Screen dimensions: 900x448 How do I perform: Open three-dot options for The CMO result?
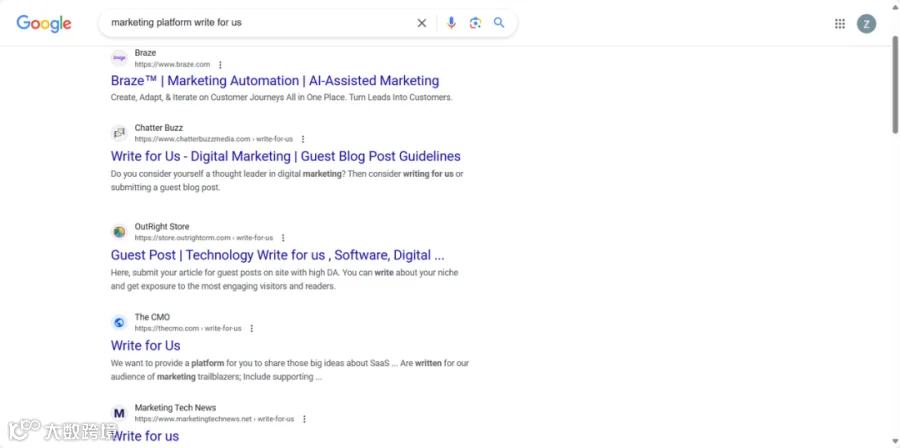click(251, 329)
